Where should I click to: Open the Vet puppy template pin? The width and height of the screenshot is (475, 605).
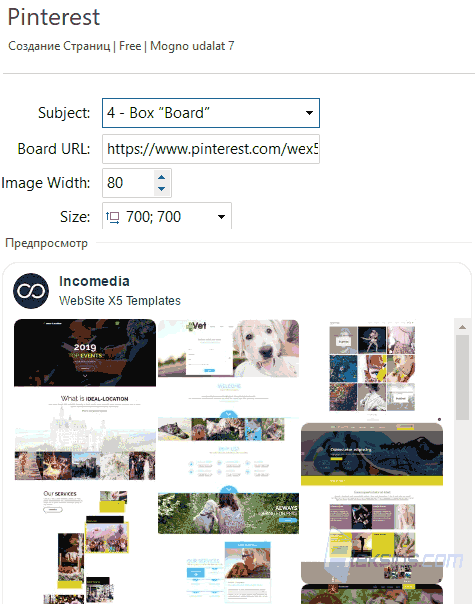point(228,348)
